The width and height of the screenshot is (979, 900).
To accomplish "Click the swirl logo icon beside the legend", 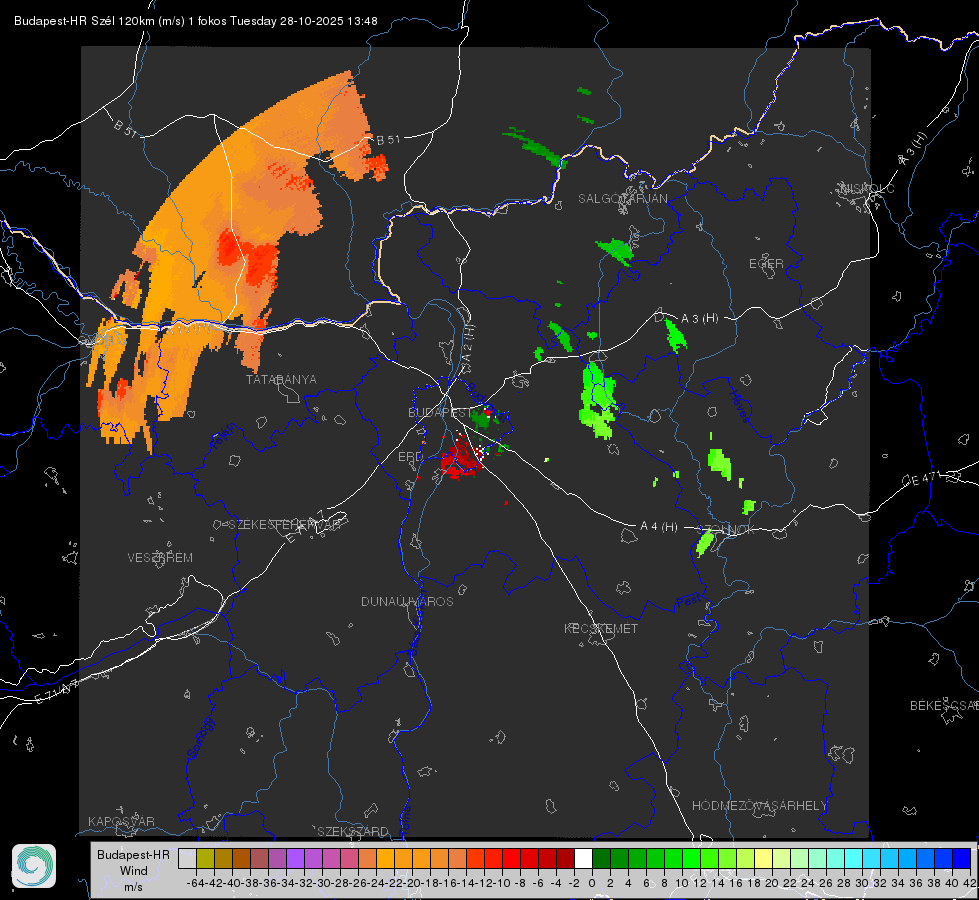I will (34, 866).
